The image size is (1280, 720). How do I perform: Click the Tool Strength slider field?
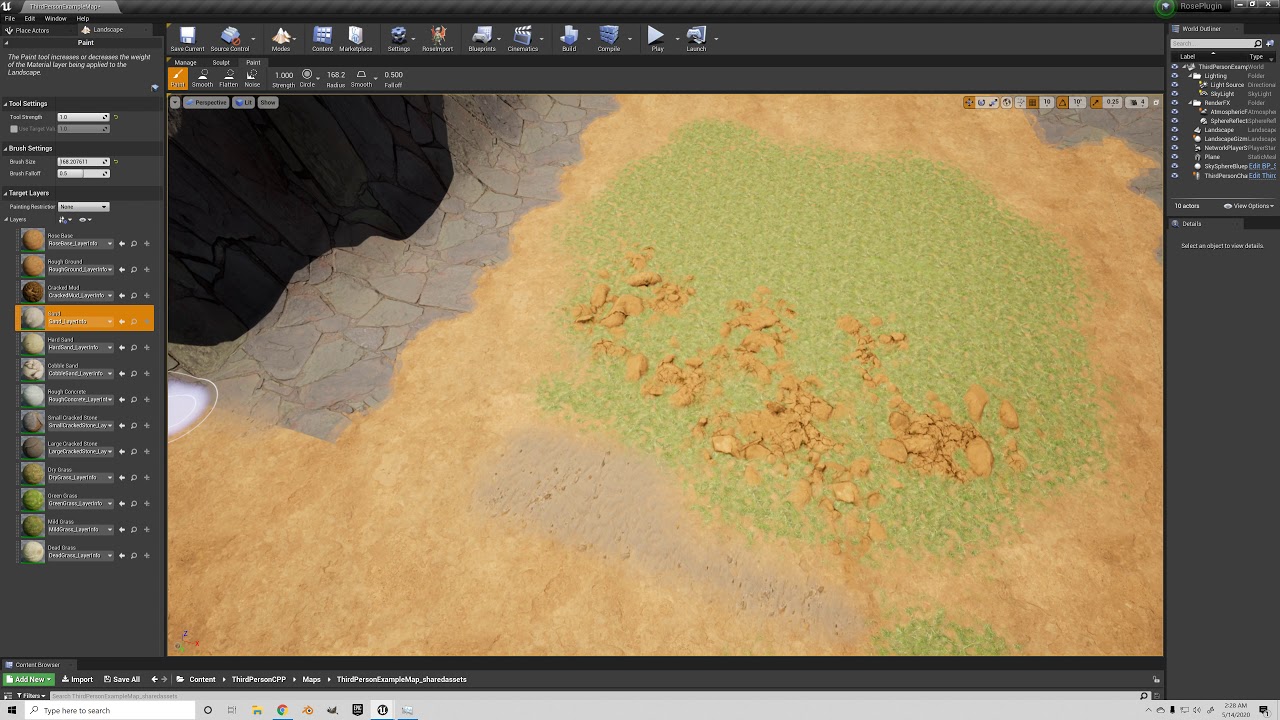tap(83, 117)
